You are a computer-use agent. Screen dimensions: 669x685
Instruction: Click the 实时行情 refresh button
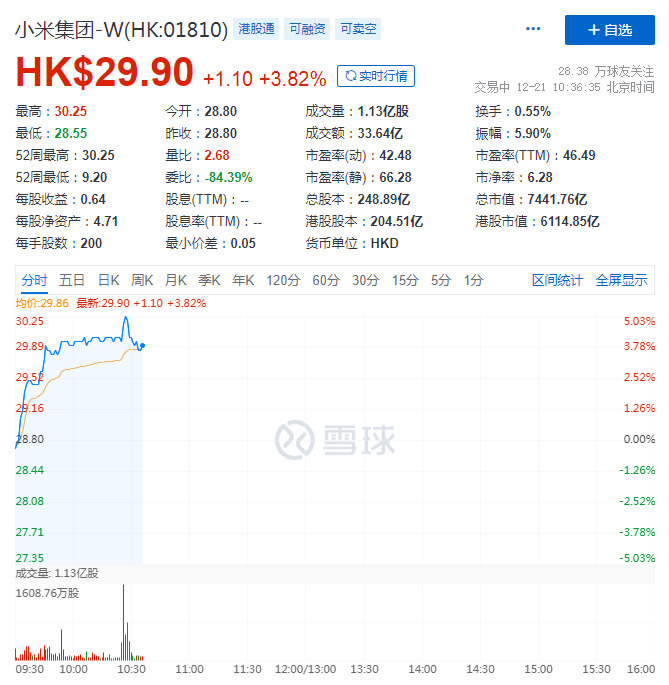(x=376, y=76)
